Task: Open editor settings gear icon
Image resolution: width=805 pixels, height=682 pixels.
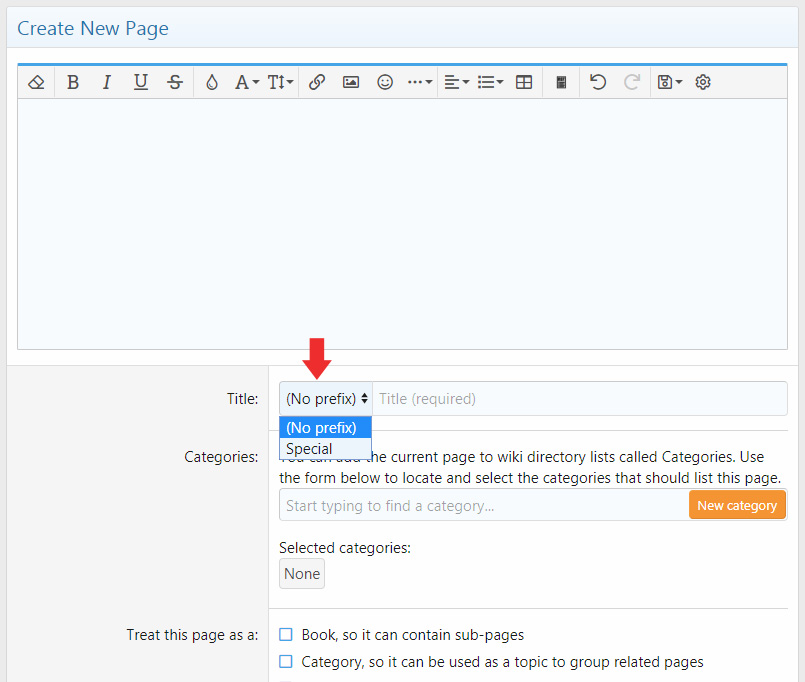Action: (703, 82)
